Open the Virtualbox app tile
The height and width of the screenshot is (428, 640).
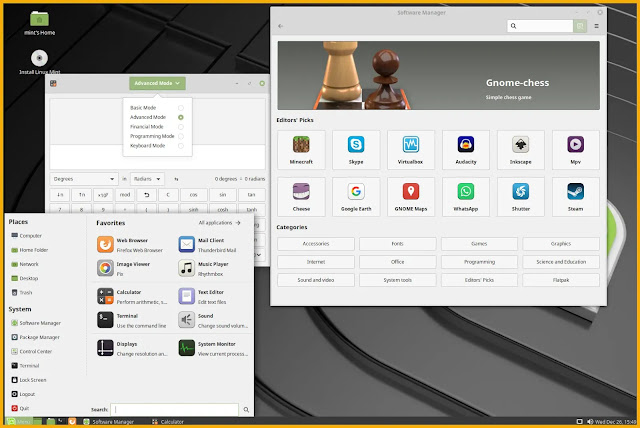411,150
